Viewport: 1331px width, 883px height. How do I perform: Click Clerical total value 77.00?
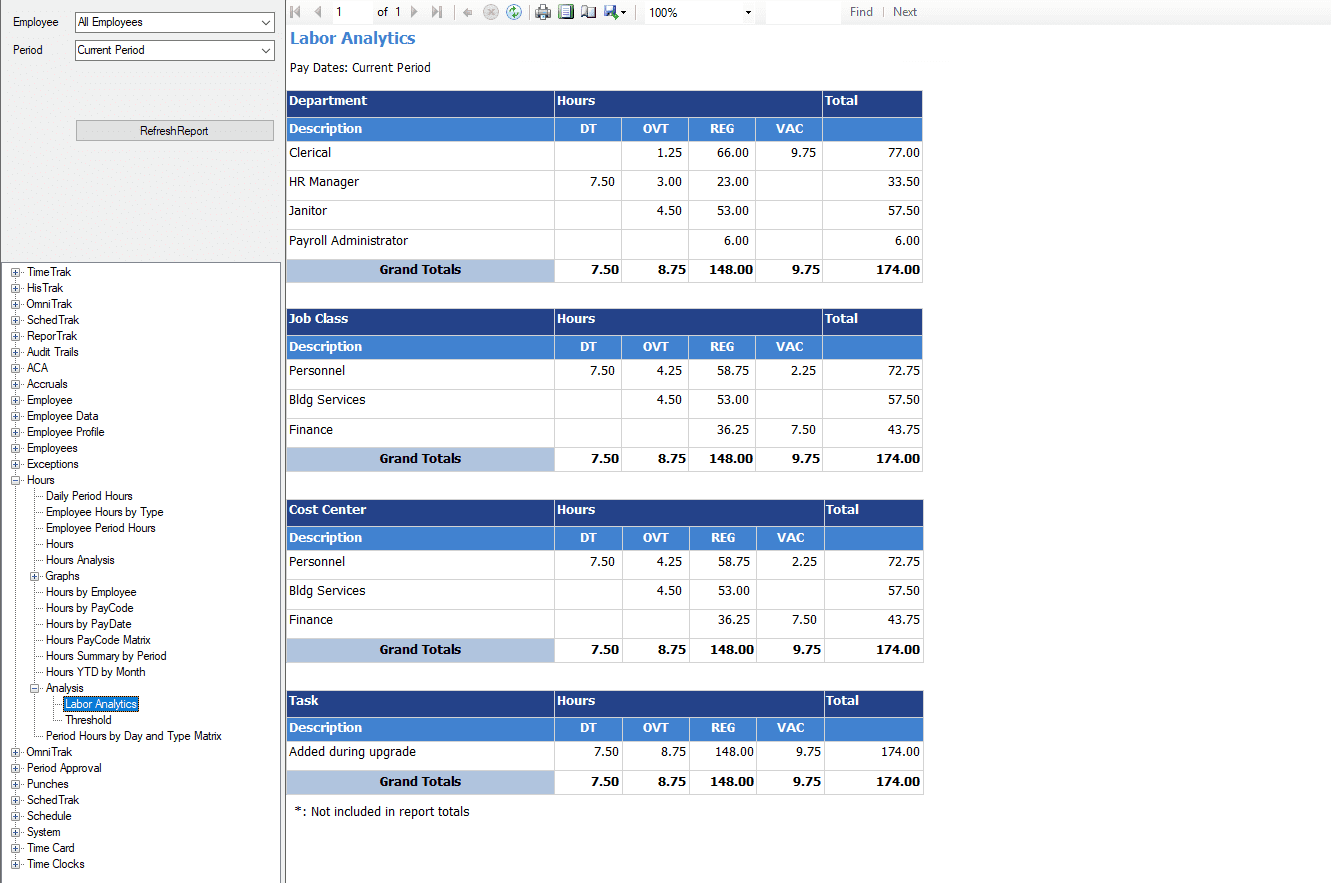point(904,153)
